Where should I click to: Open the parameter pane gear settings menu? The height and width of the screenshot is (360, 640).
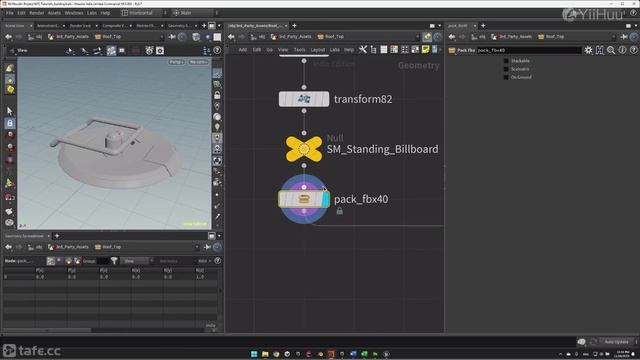click(588, 50)
